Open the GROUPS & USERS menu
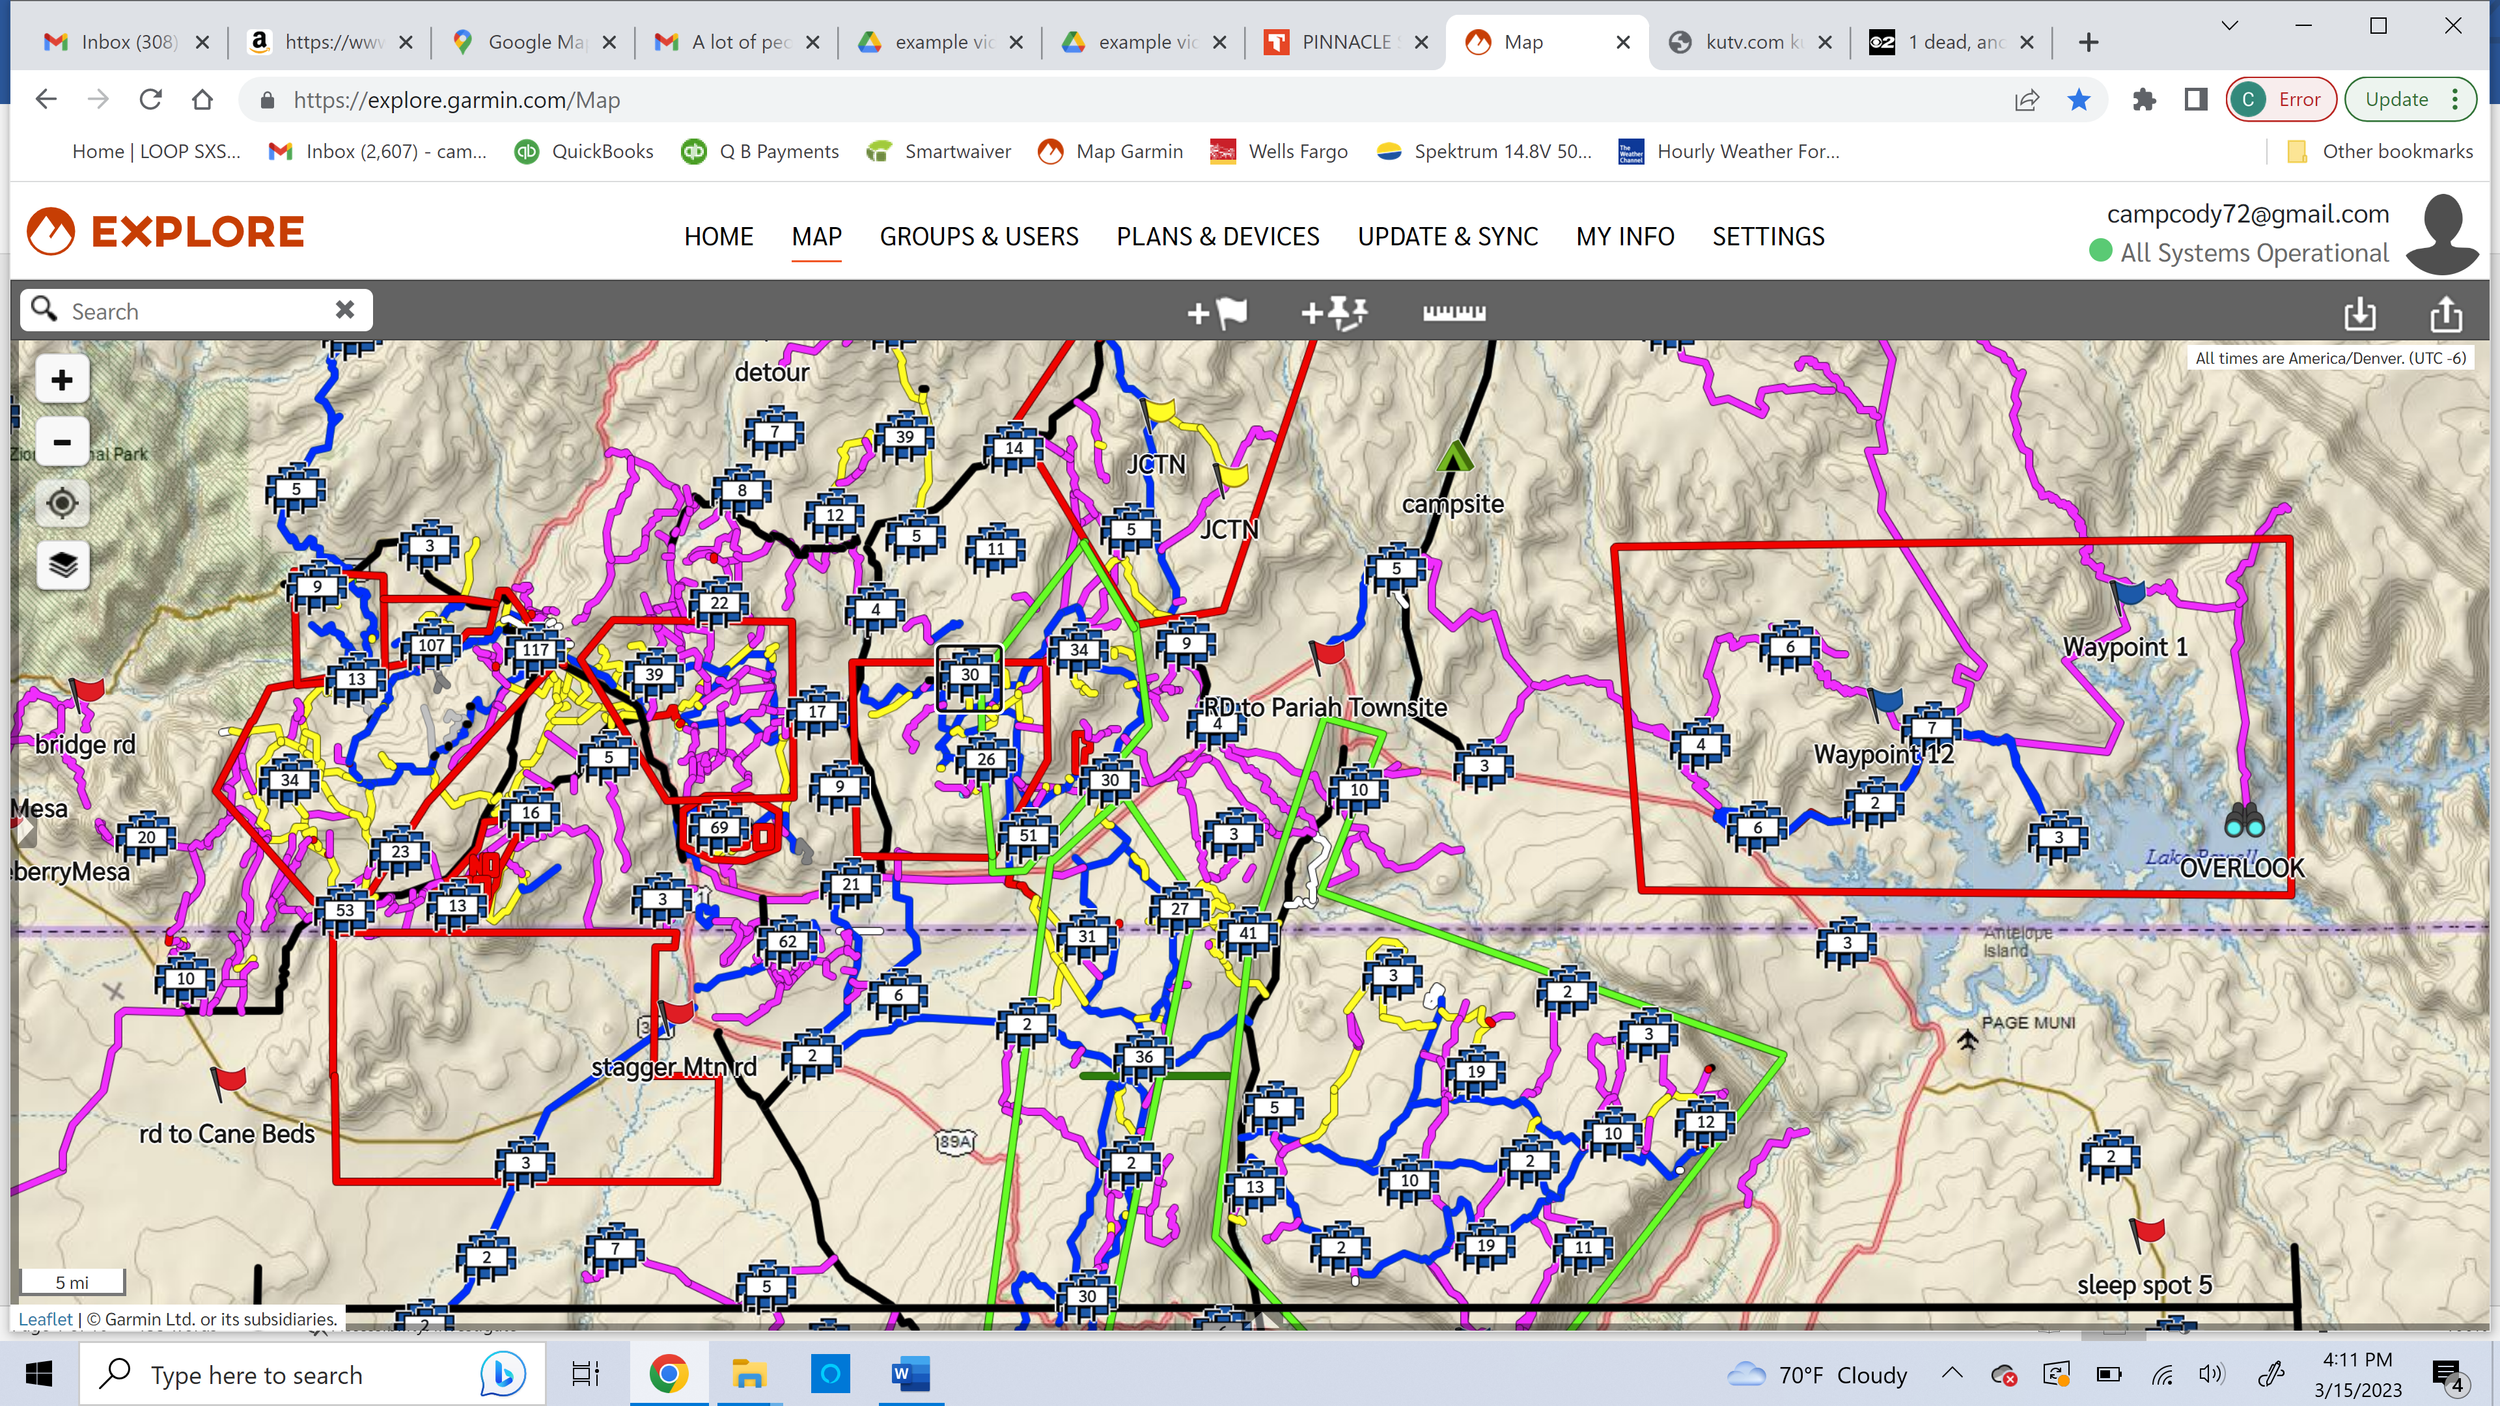Image resolution: width=2500 pixels, height=1406 pixels. point(978,237)
